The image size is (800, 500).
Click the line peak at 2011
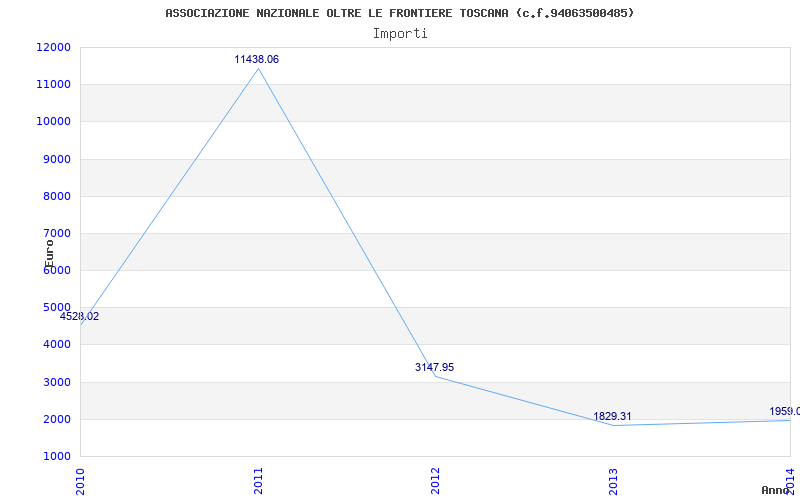click(258, 68)
